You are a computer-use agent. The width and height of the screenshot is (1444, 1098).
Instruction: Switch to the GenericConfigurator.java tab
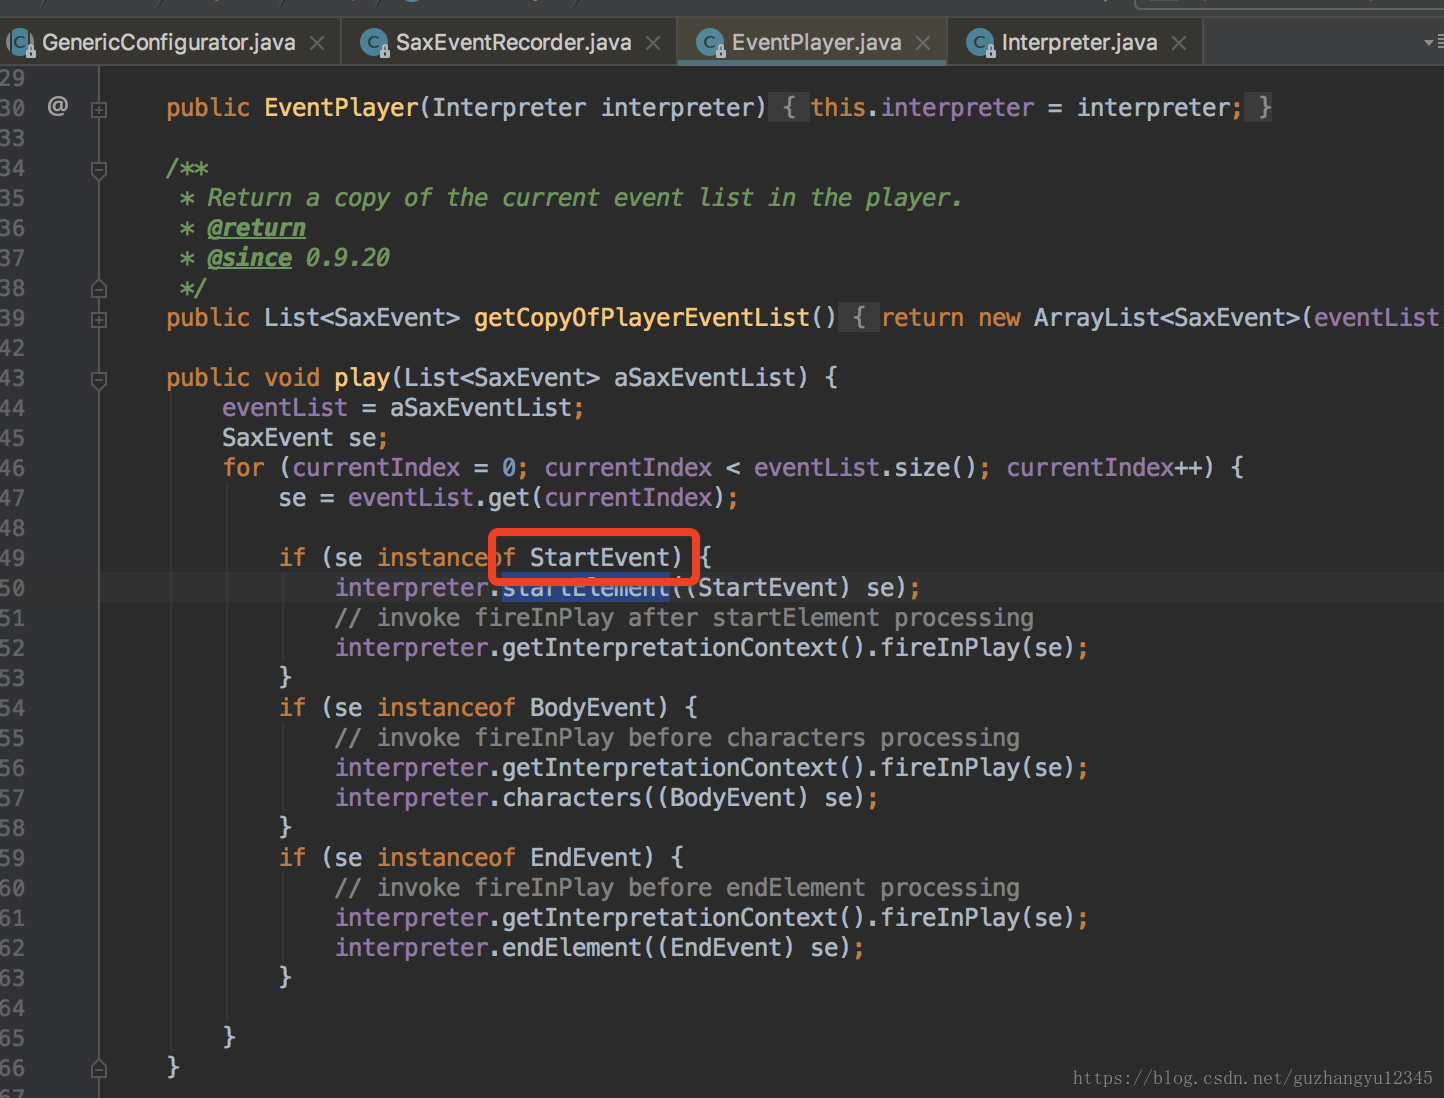(168, 43)
